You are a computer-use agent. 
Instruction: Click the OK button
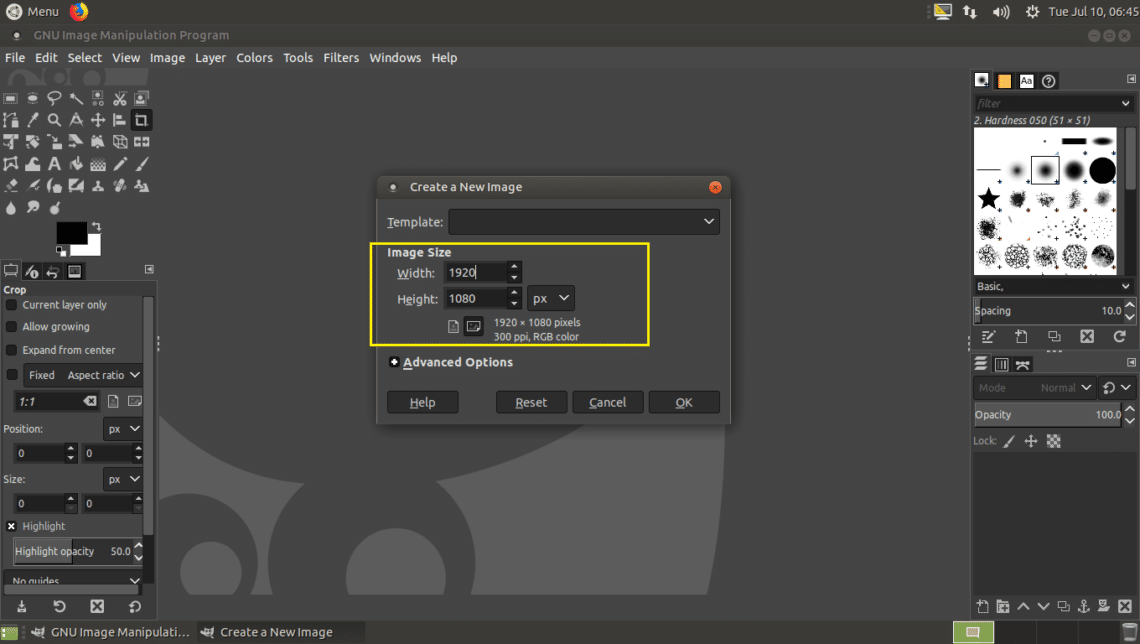click(684, 402)
